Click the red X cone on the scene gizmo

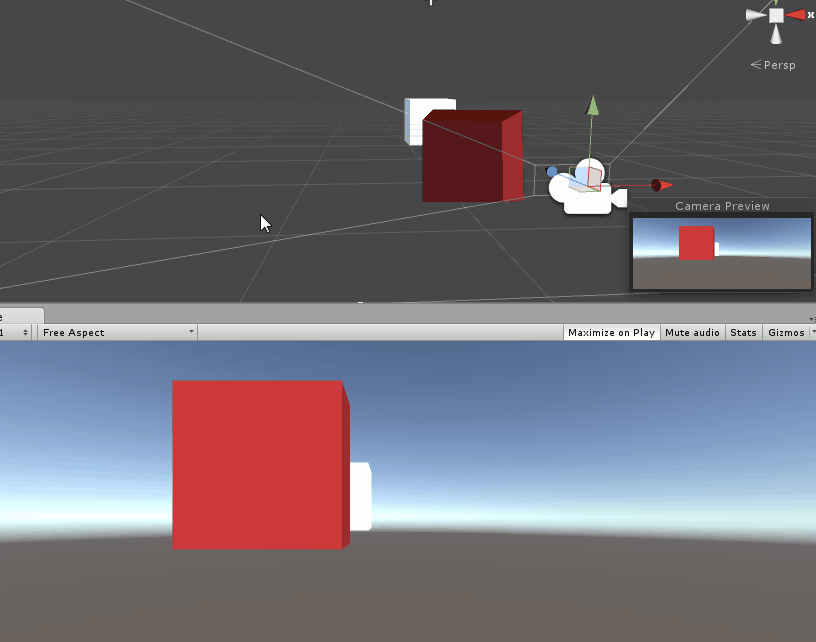click(796, 14)
